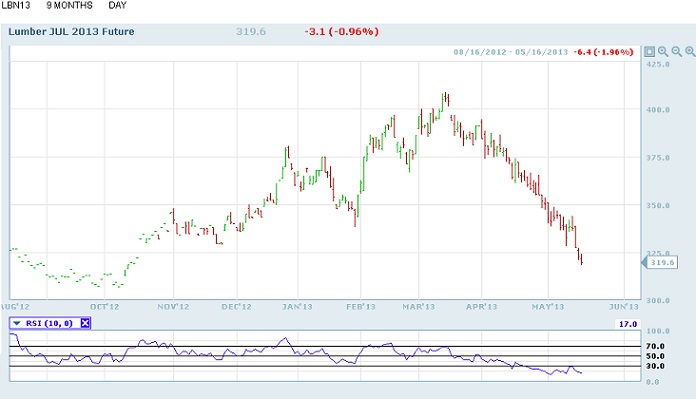Click the 400.0 price axis label
This screenshot has width=696, height=399.
pyautogui.click(x=658, y=110)
